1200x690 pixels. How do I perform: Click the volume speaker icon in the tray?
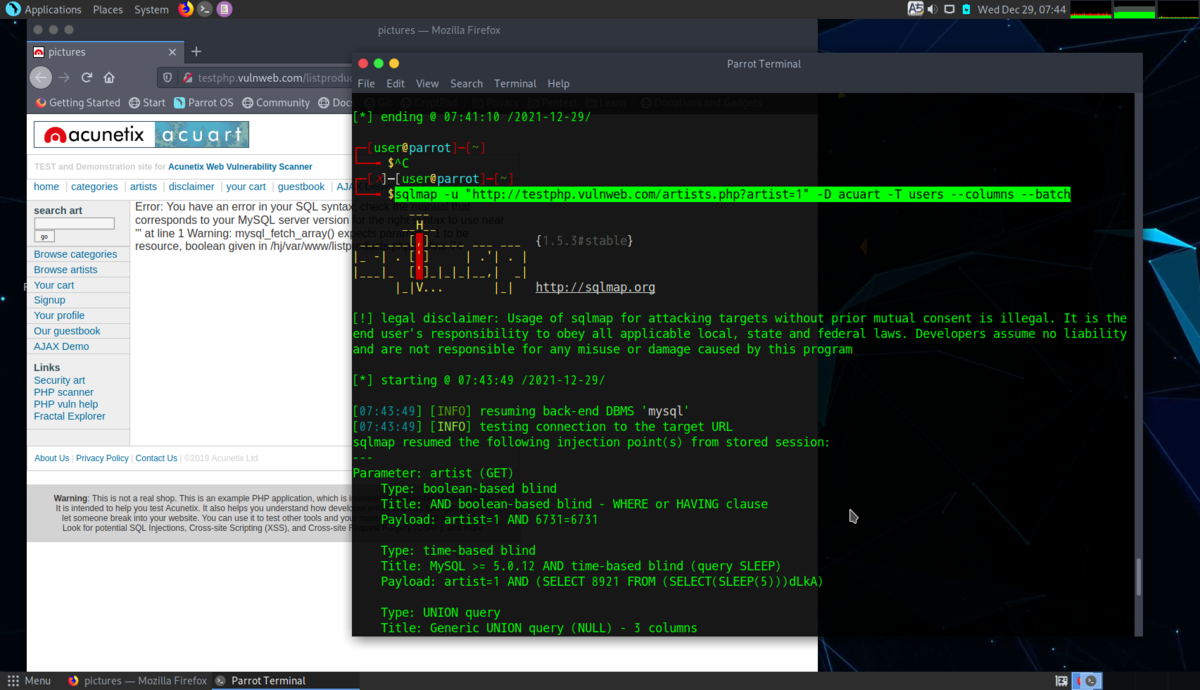[932, 9]
